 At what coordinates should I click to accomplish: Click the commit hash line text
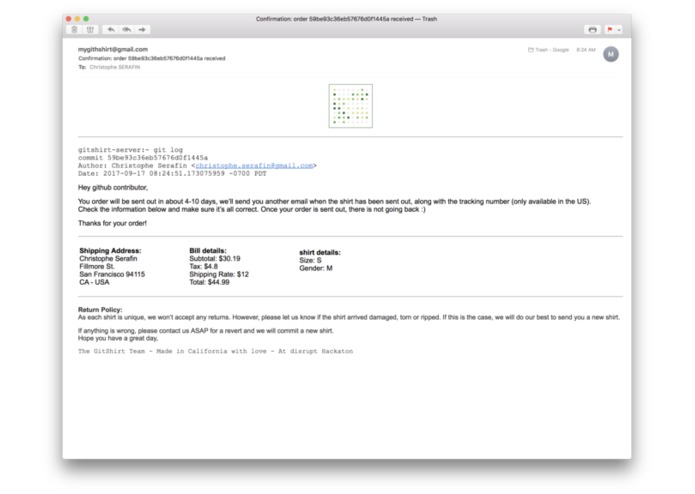[143, 158]
